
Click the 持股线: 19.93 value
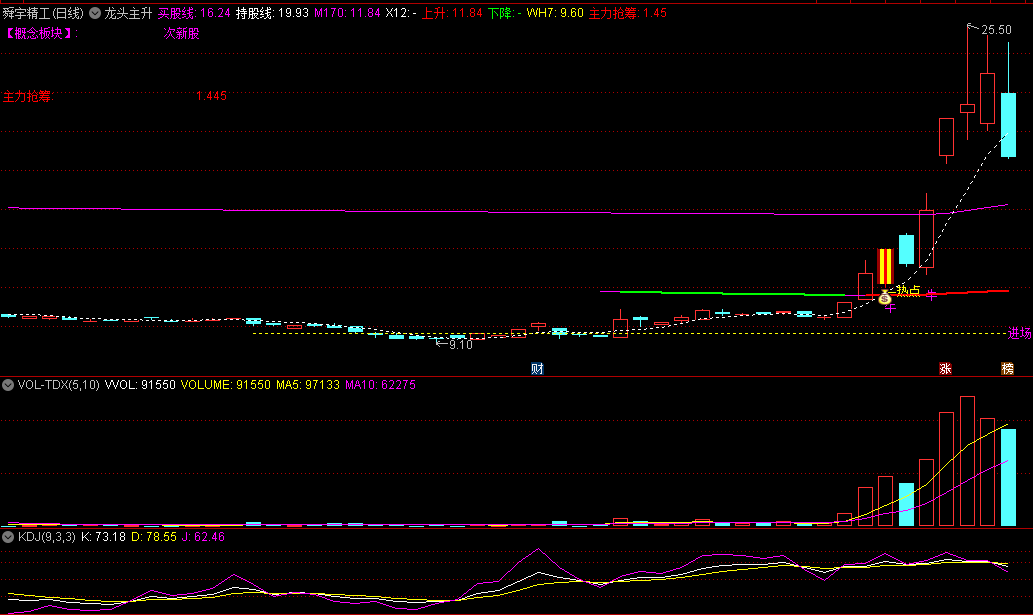coord(272,13)
